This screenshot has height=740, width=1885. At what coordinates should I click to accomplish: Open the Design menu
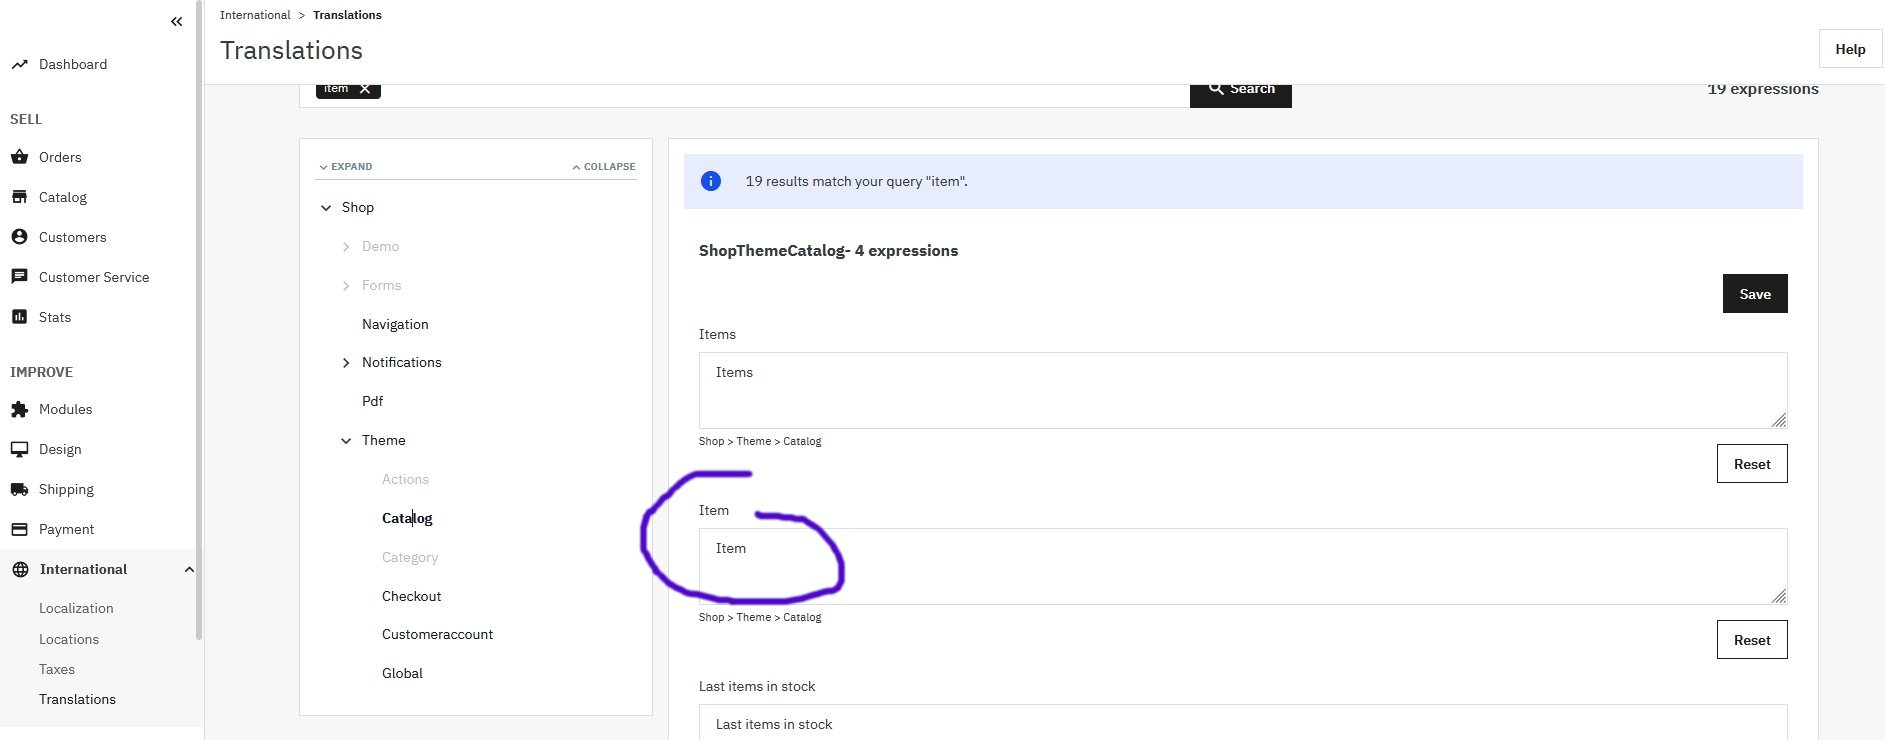tap(60, 449)
